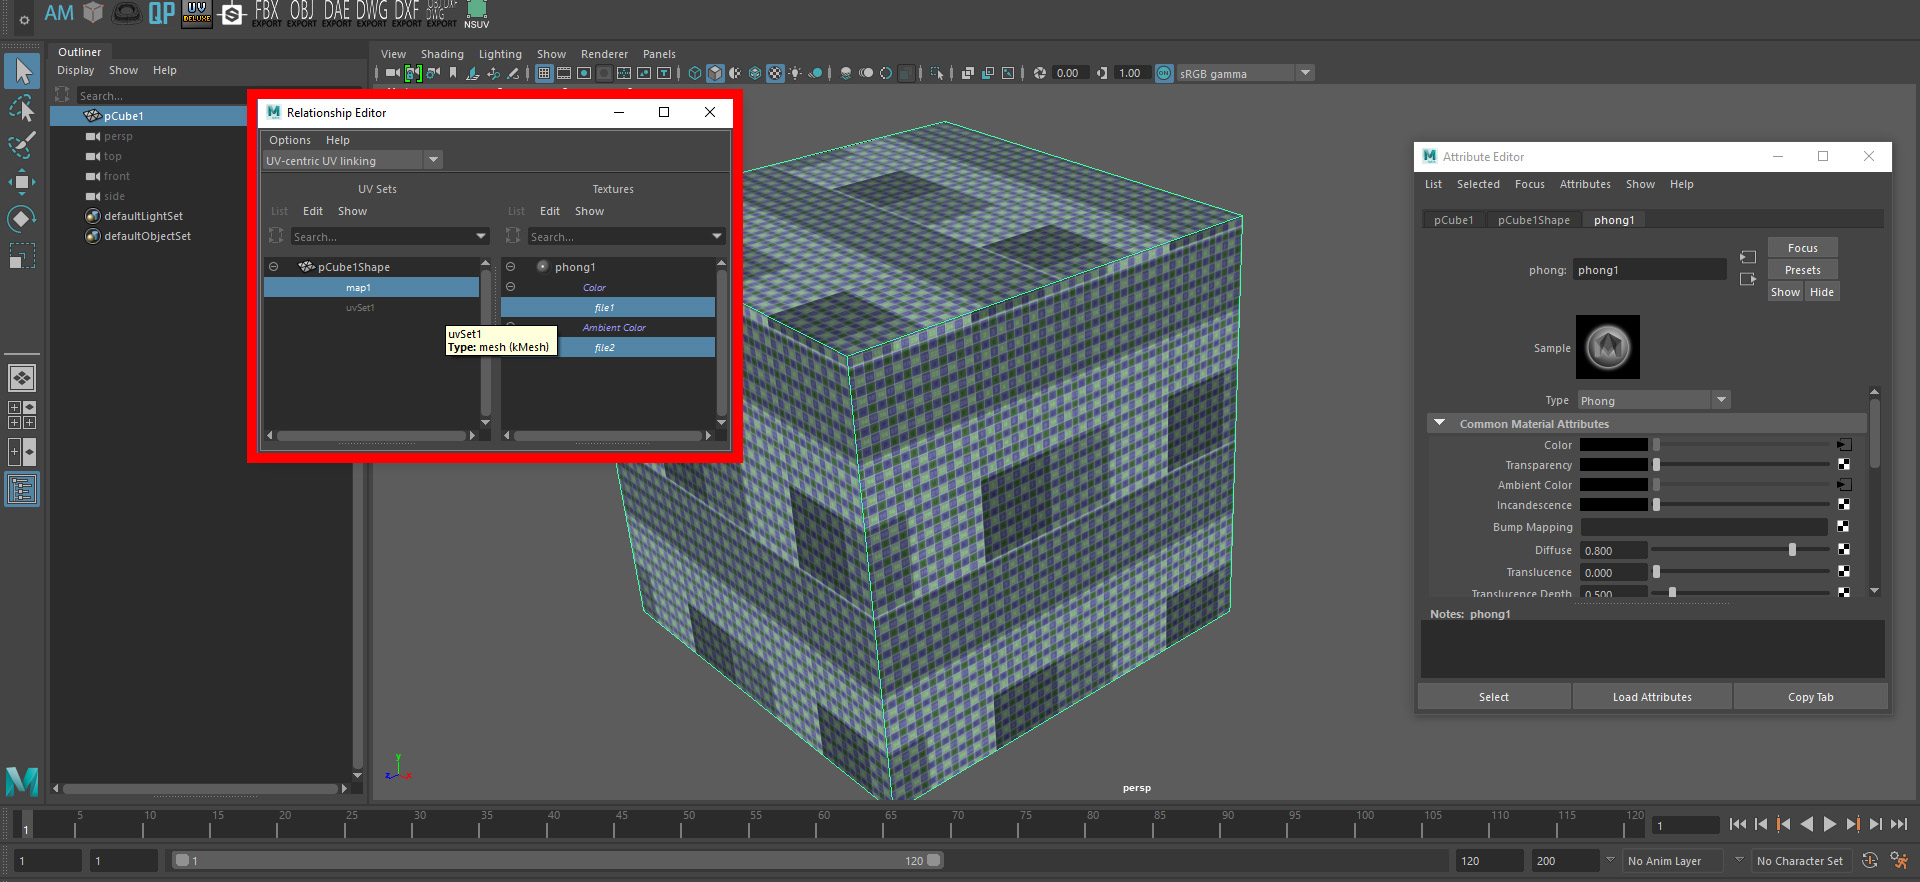Toggle the color management ON button
The image size is (1920, 882).
click(1164, 73)
